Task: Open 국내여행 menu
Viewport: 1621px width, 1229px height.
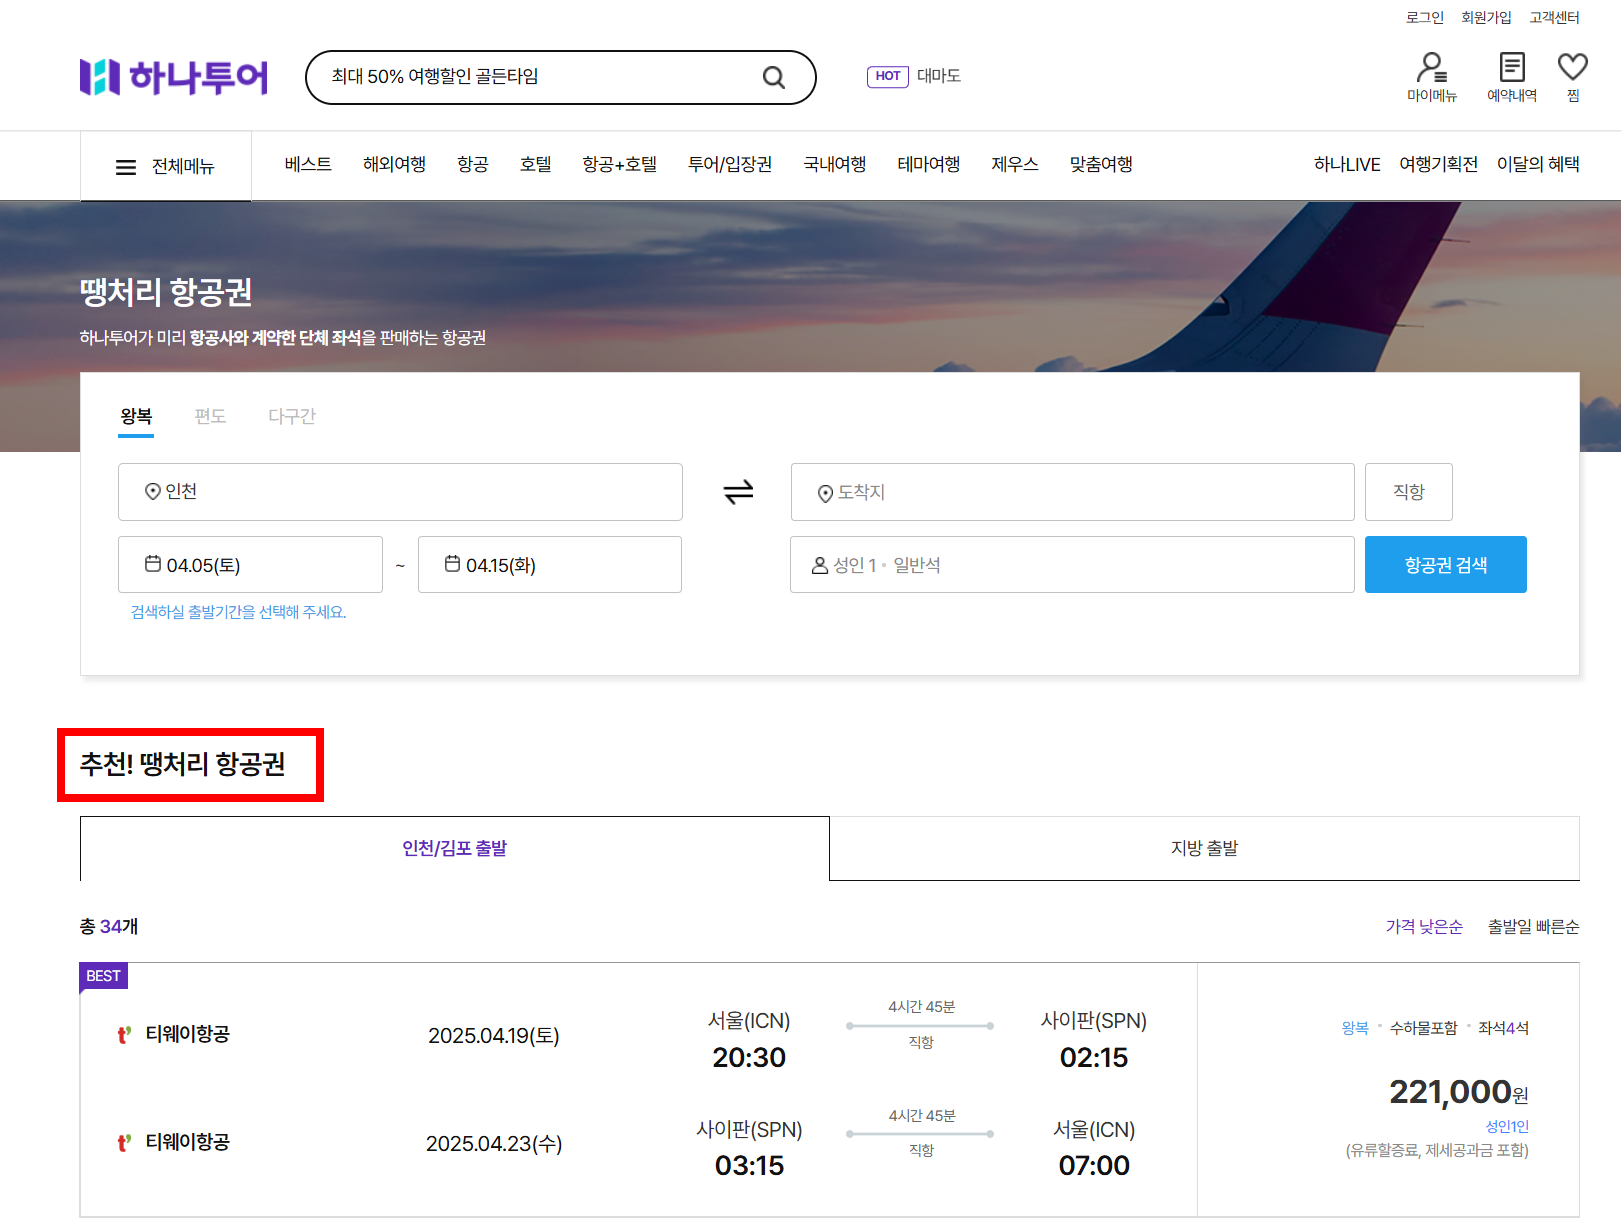Action: tap(835, 164)
